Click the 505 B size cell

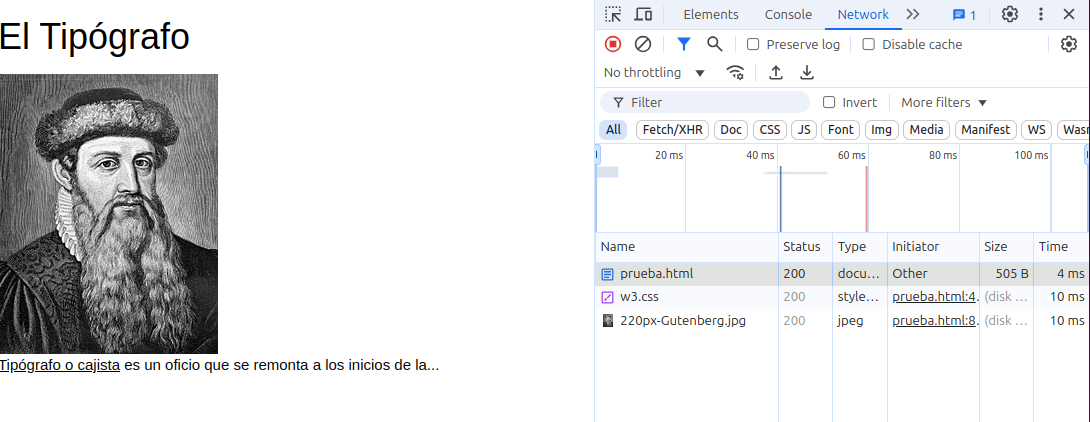click(1006, 274)
